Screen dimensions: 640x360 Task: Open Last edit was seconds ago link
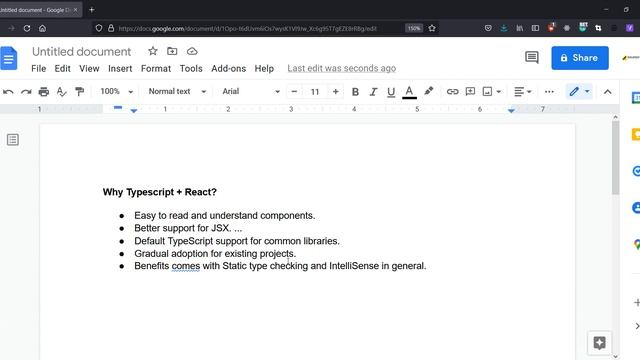pos(342,69)
